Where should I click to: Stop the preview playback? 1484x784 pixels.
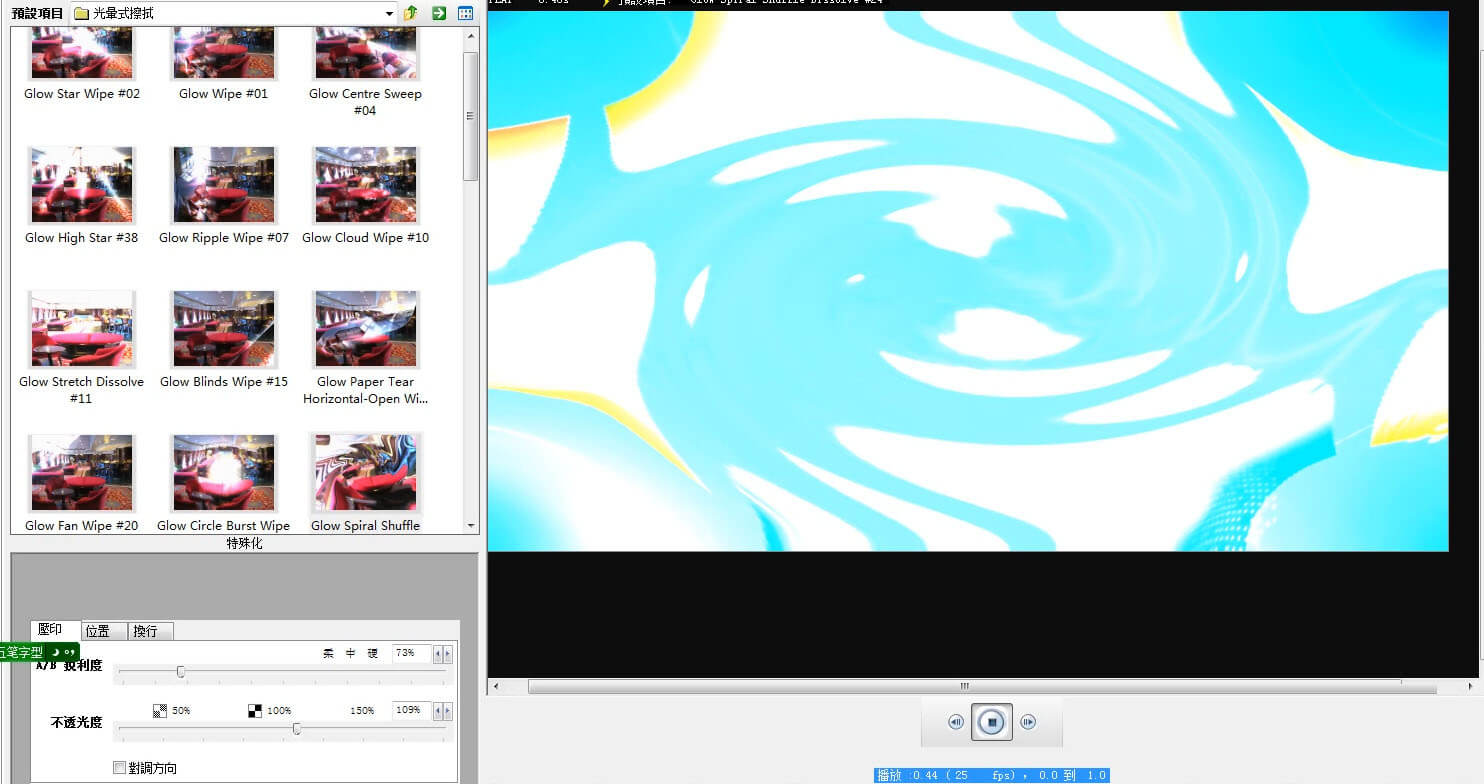click(992, 722)
